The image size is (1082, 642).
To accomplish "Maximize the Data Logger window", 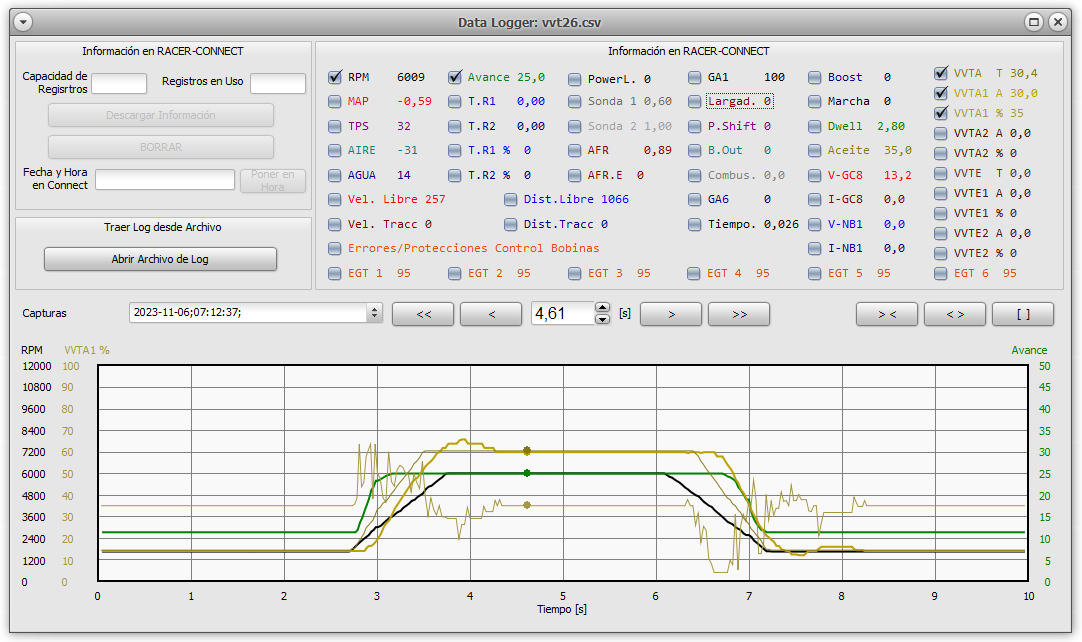I will (x=1034, y=22).
